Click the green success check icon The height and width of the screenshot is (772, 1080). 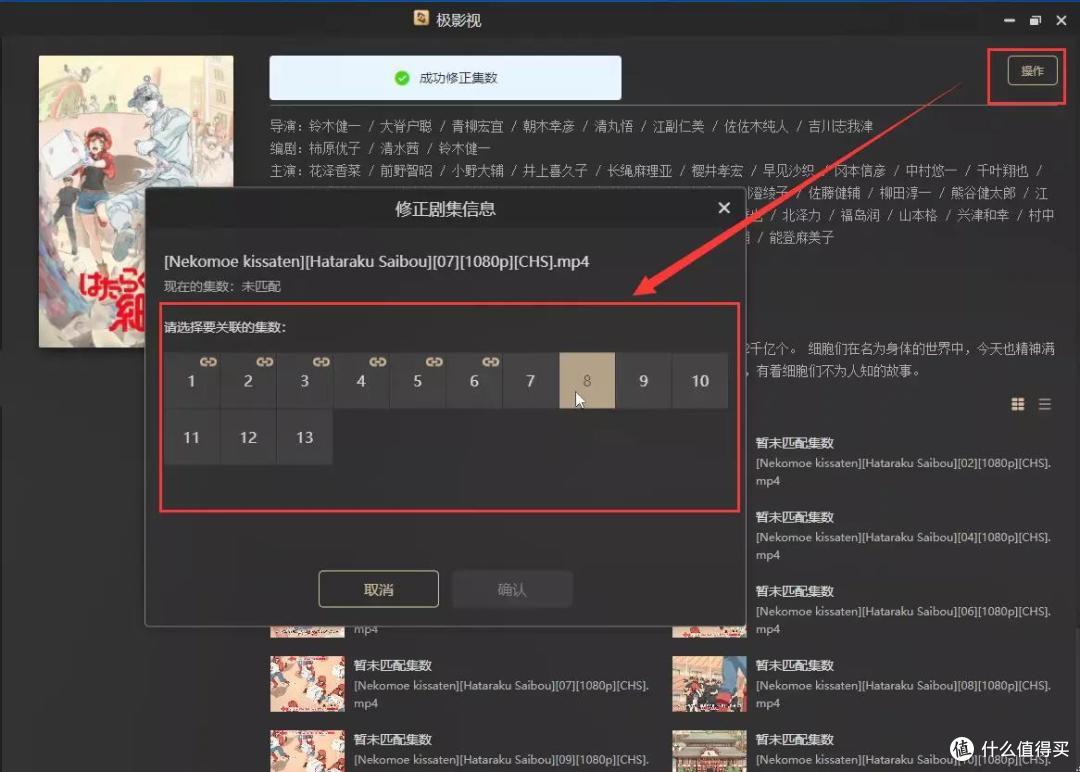tap(402, 78)
